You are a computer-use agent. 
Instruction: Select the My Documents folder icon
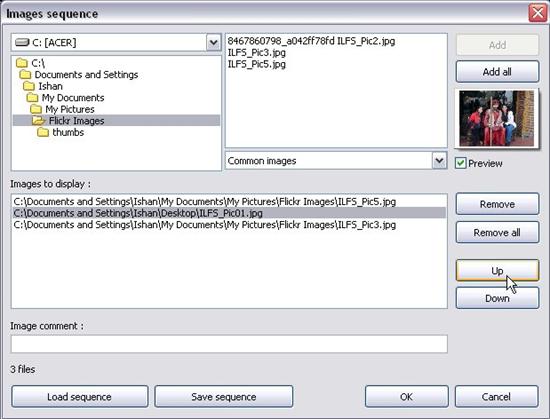point(32,98)
